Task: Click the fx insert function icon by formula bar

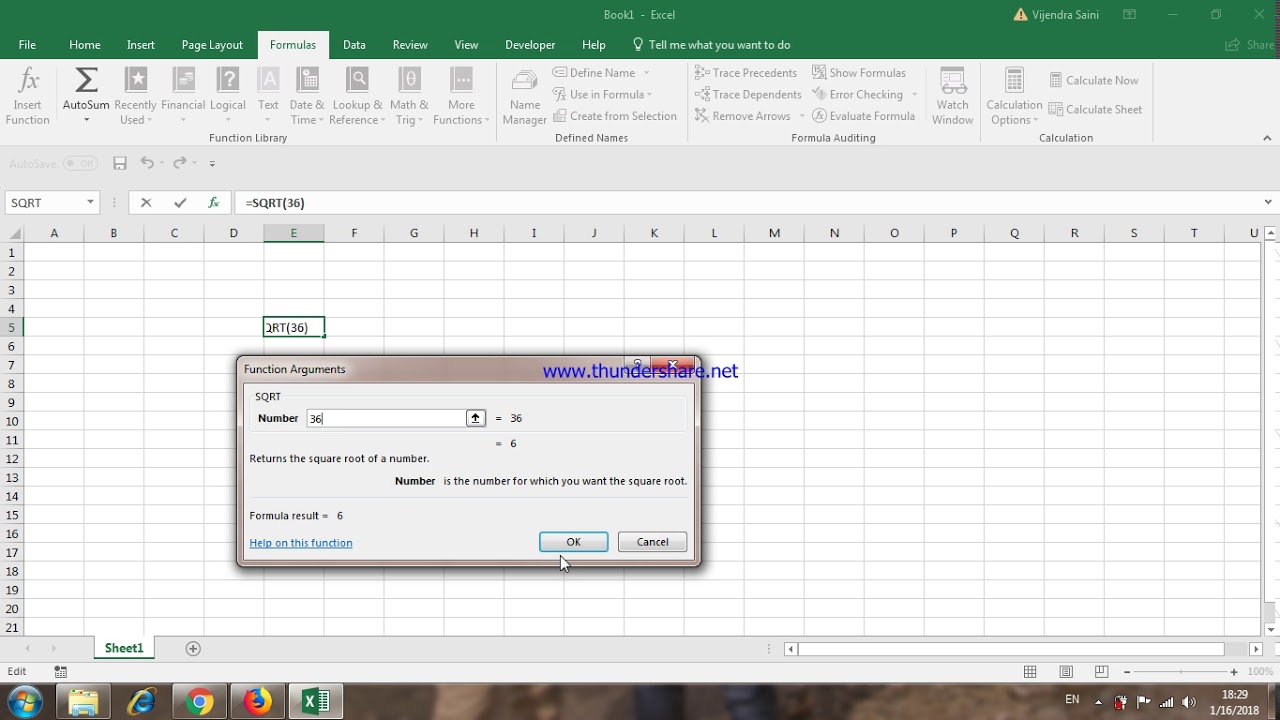Action: [213, 202]
